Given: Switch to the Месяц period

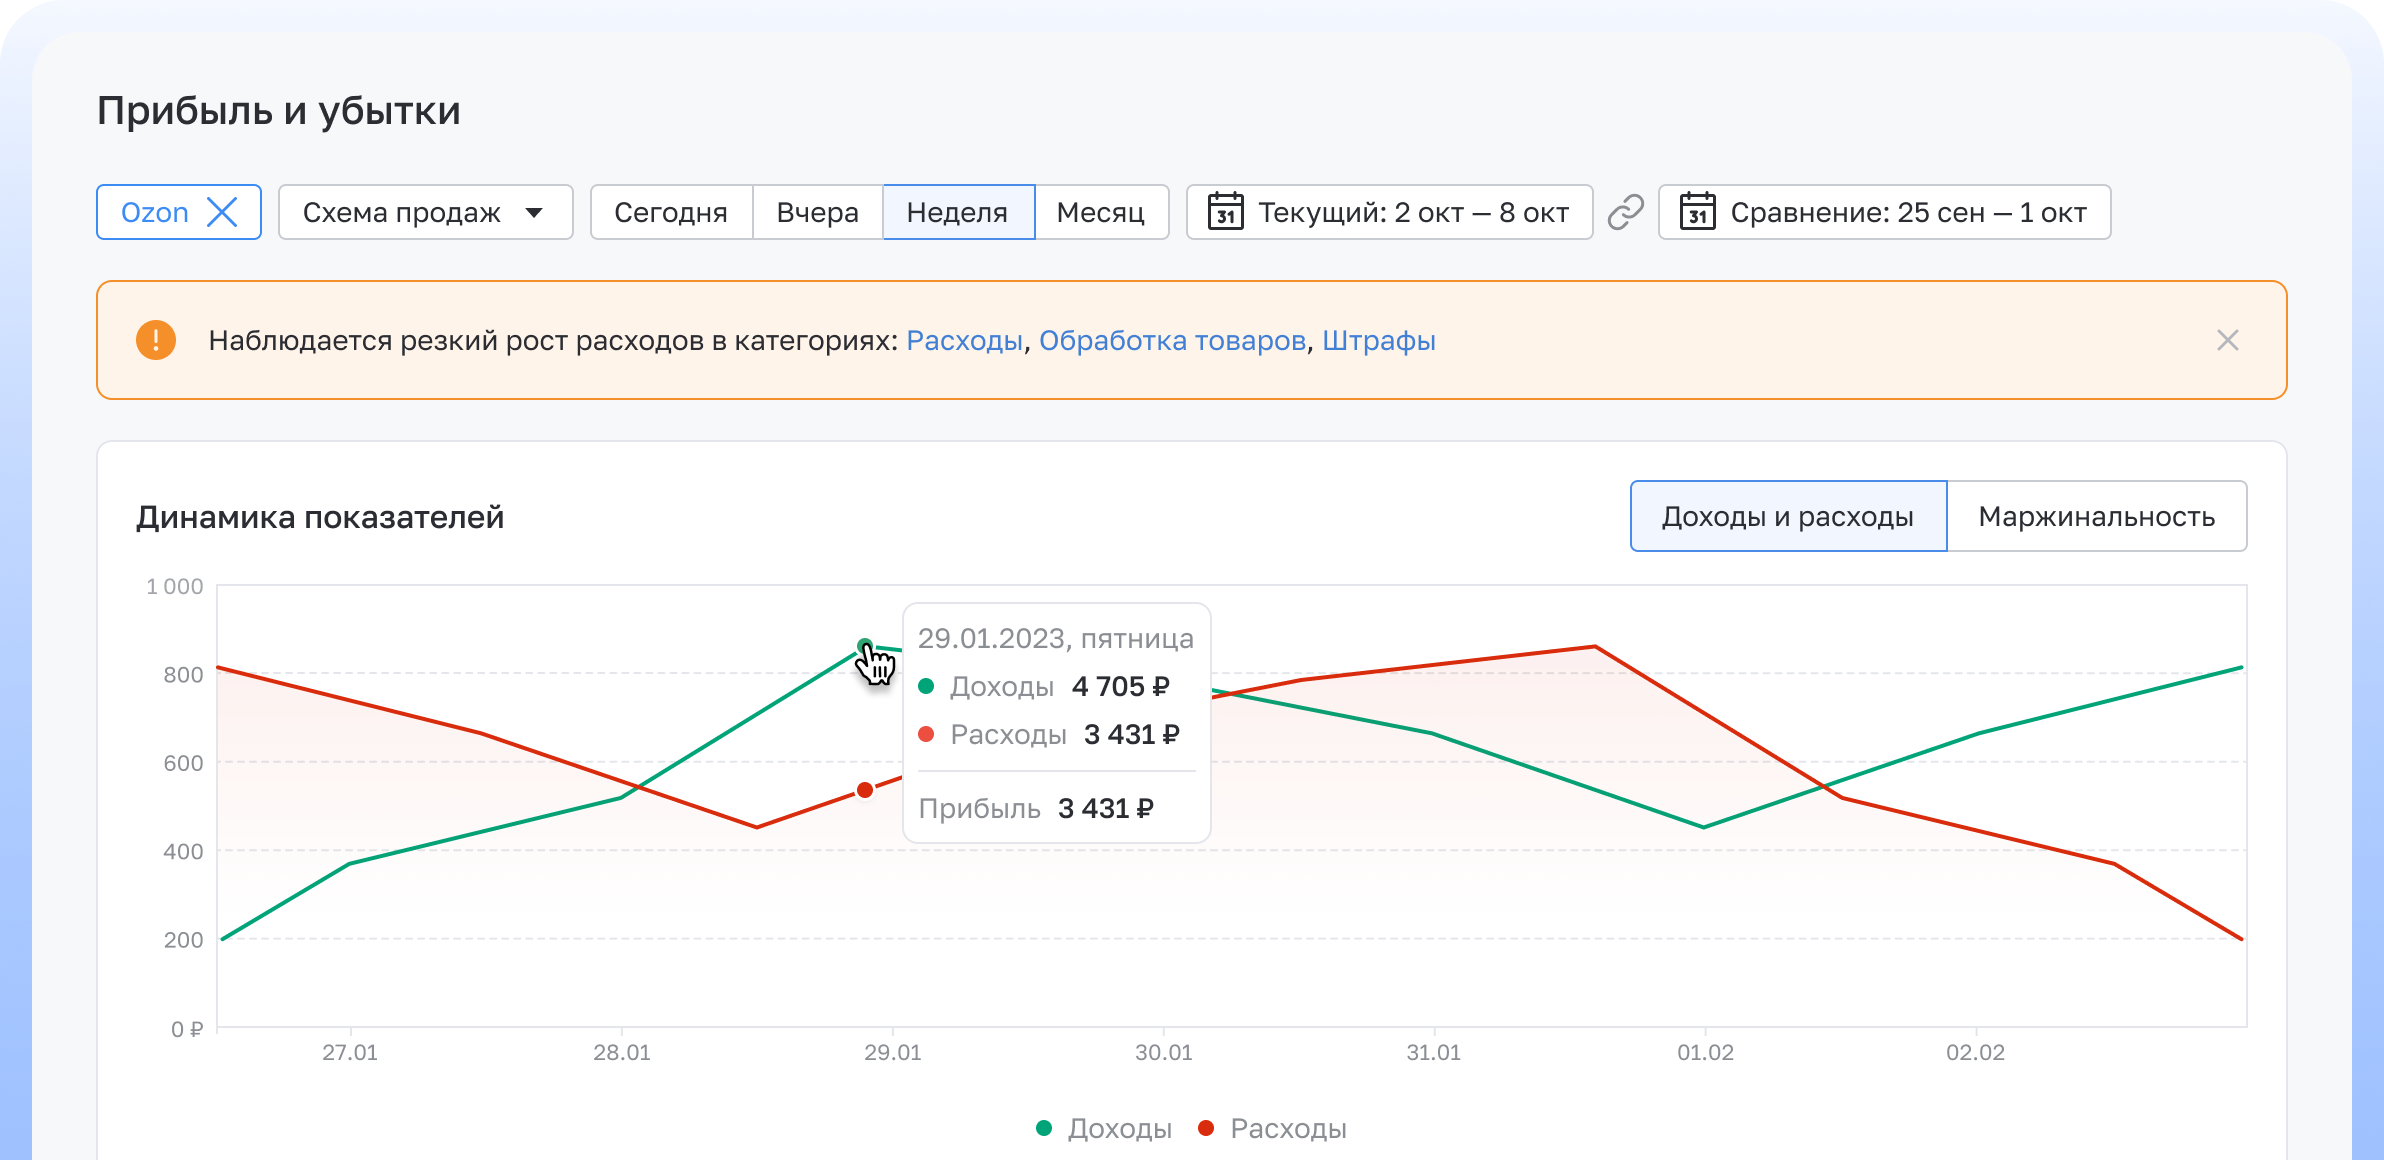Looking at the screenshot, I should tap(1100, 212).
